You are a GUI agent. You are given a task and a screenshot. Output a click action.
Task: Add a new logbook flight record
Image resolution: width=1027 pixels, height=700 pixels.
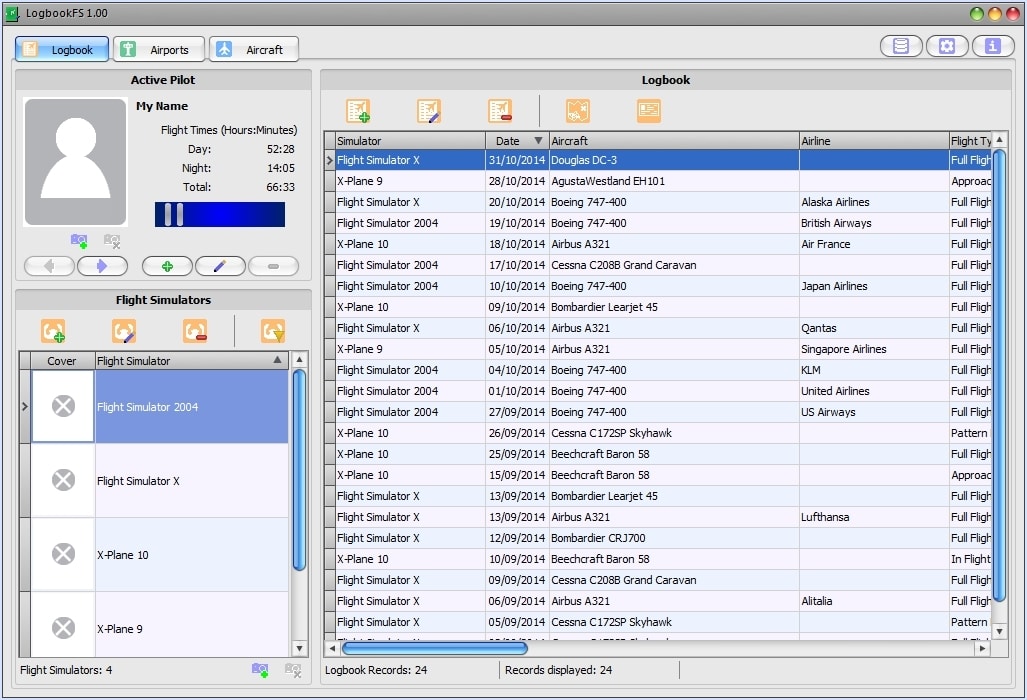click(x=358, y=111)
